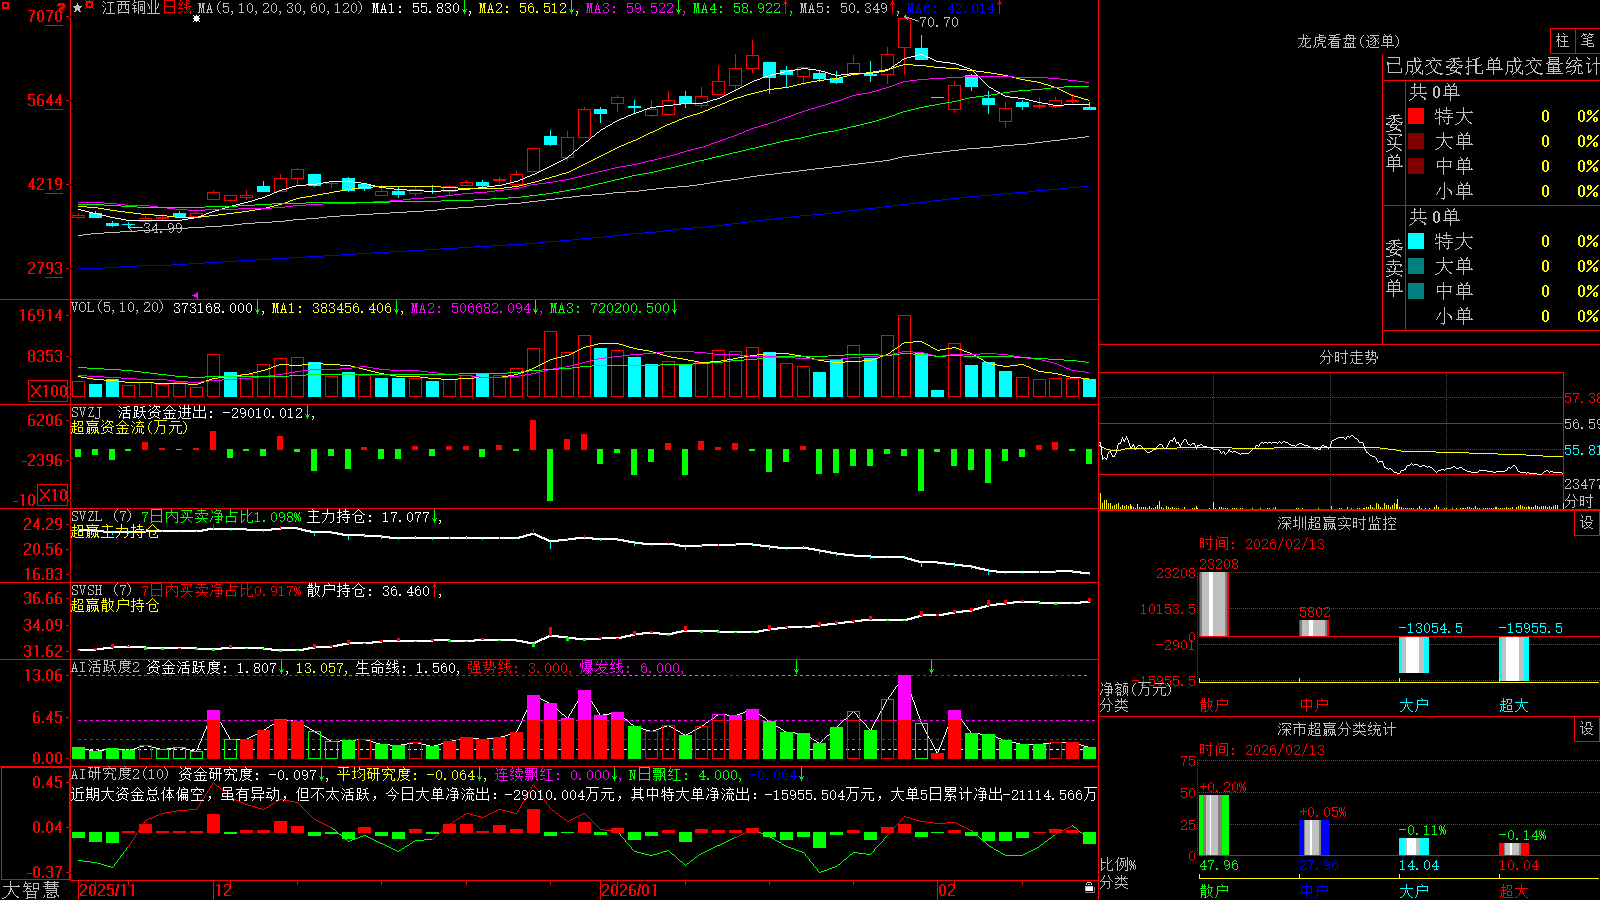Click the lock icon on the timeline
1600x900 pixels.
[1090, 888]
